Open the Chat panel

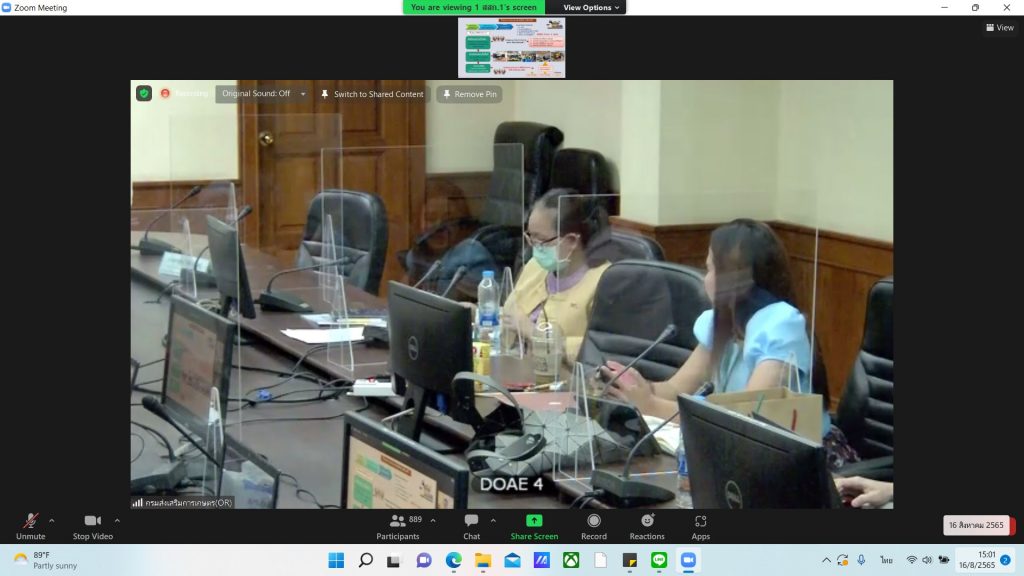472,526
